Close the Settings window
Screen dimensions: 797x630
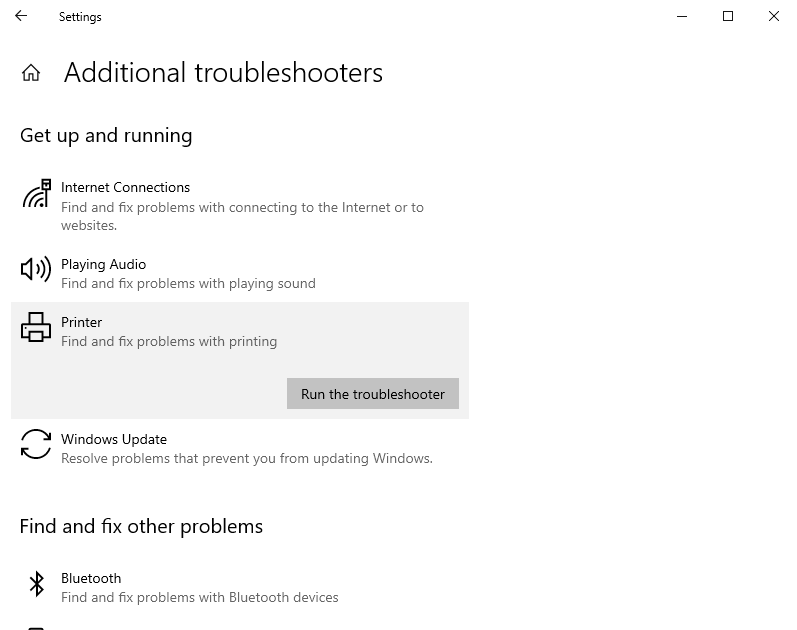tap(773, 16)
